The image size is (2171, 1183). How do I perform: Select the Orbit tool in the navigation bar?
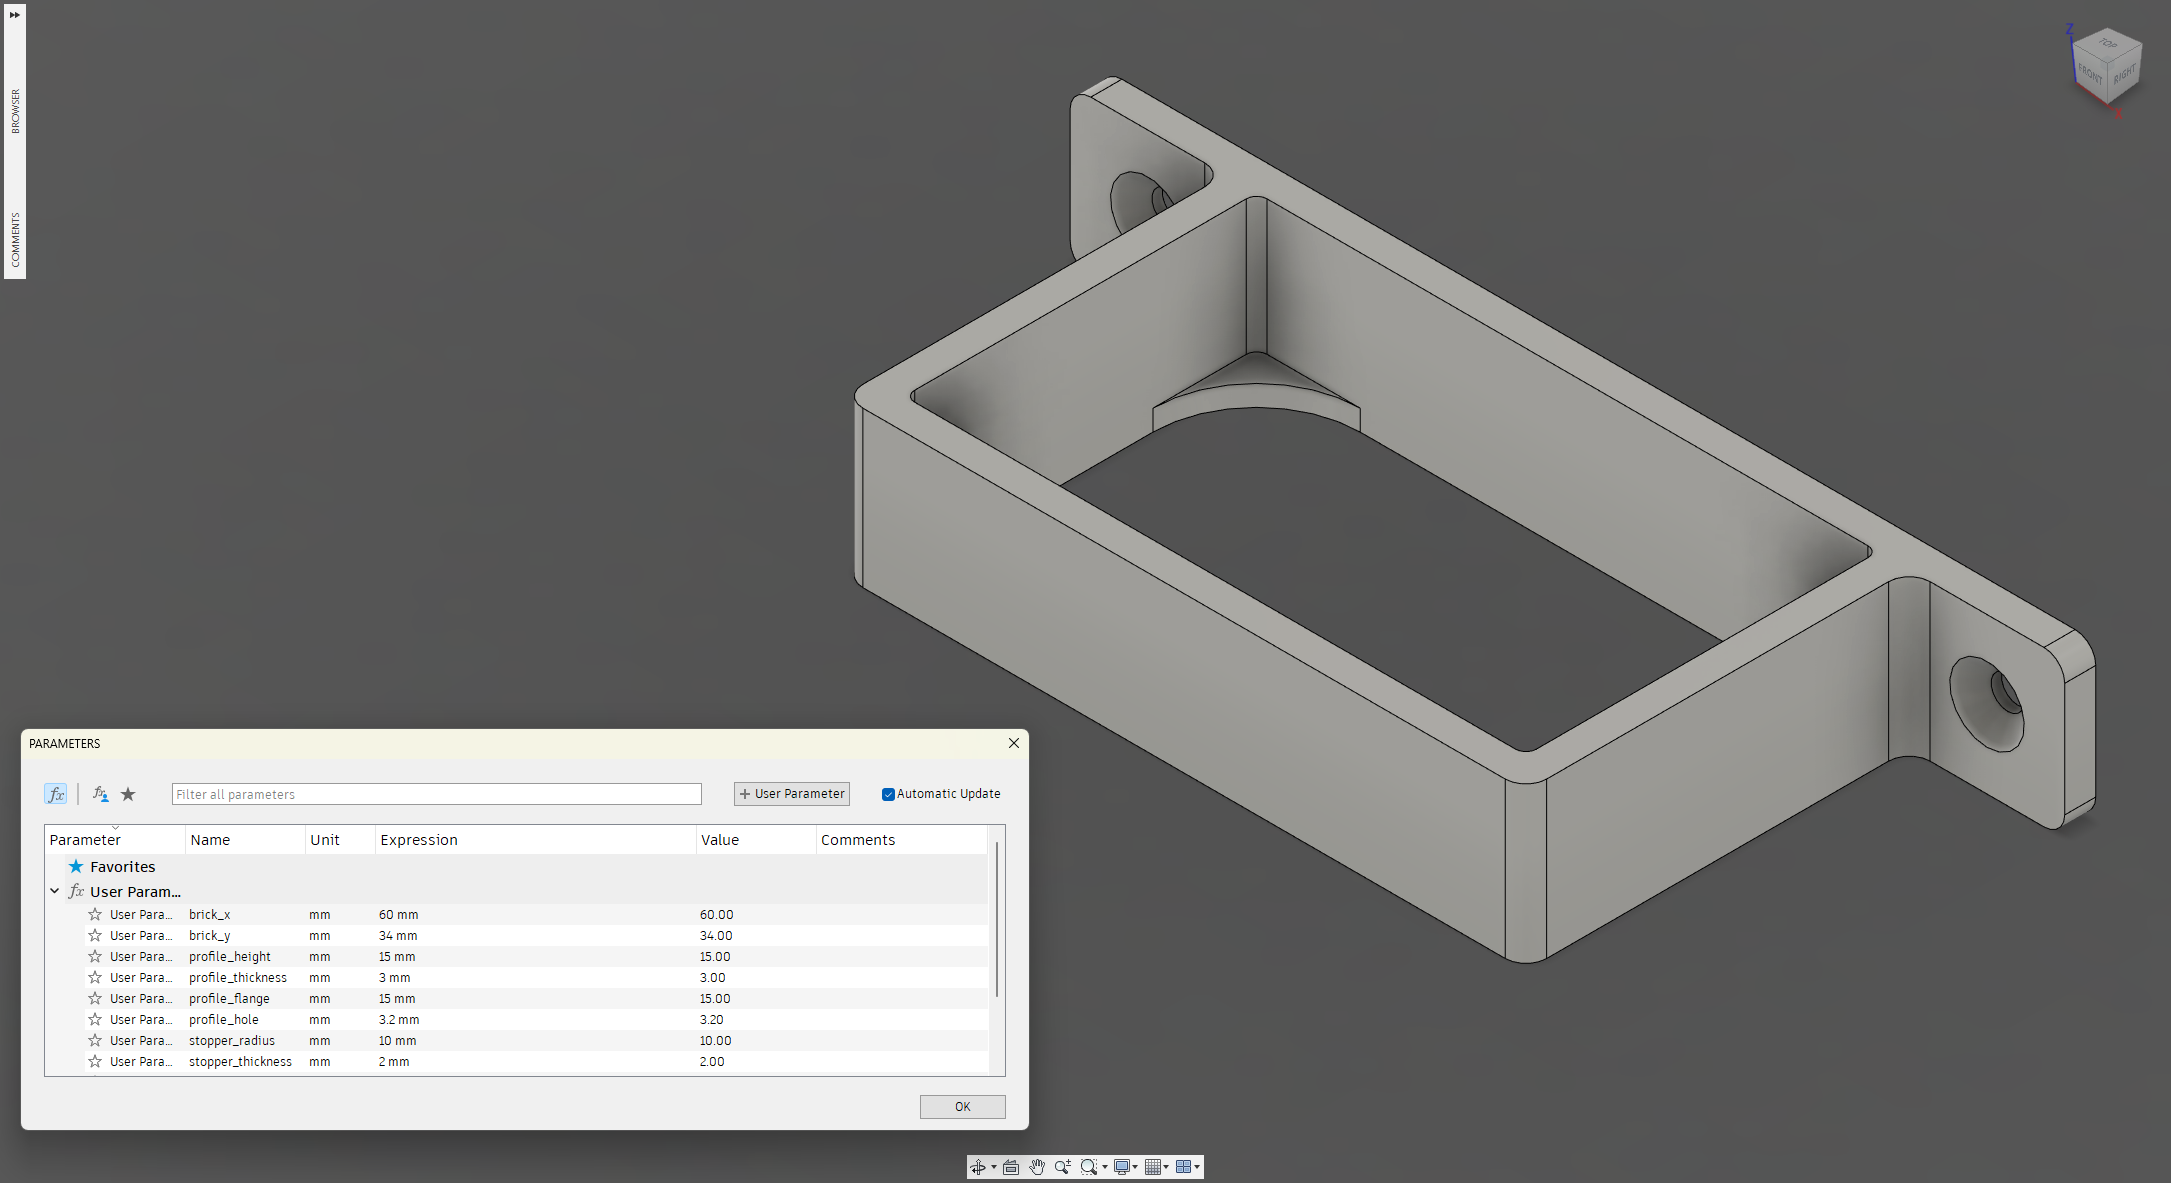(978, 1167)
